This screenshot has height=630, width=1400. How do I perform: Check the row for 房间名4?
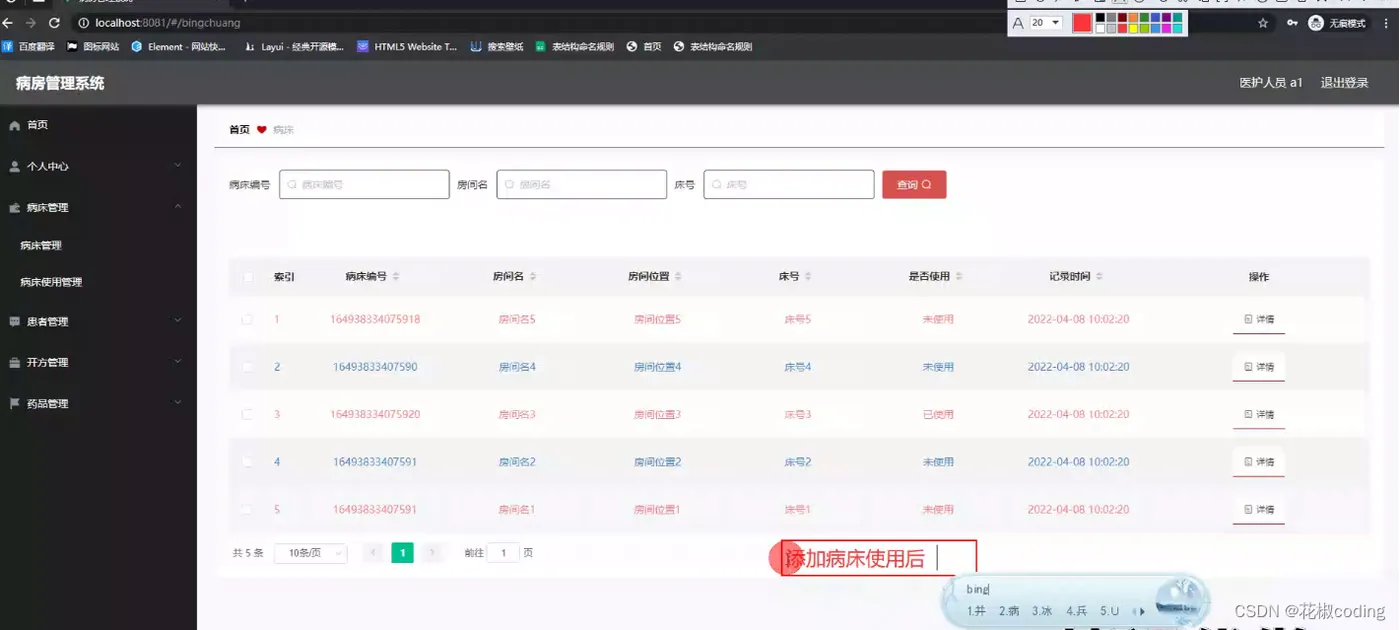(247, 367)
